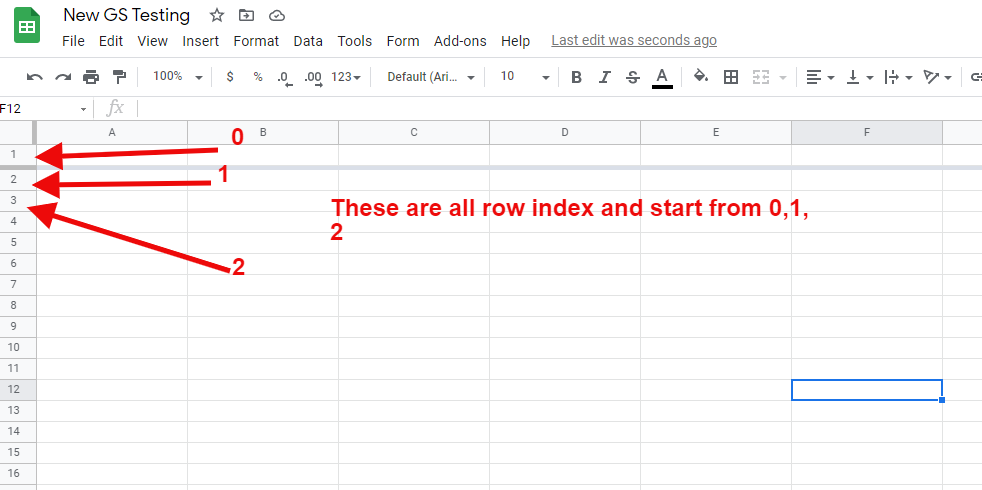
Task: Open the zoom 100% dropdown
Action: pyautogui.click(x=178, y=76)
